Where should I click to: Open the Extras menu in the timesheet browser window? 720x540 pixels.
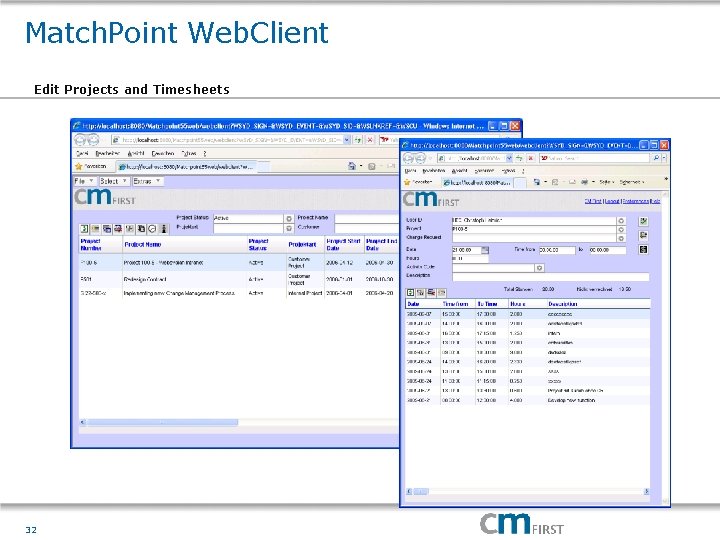508,170
